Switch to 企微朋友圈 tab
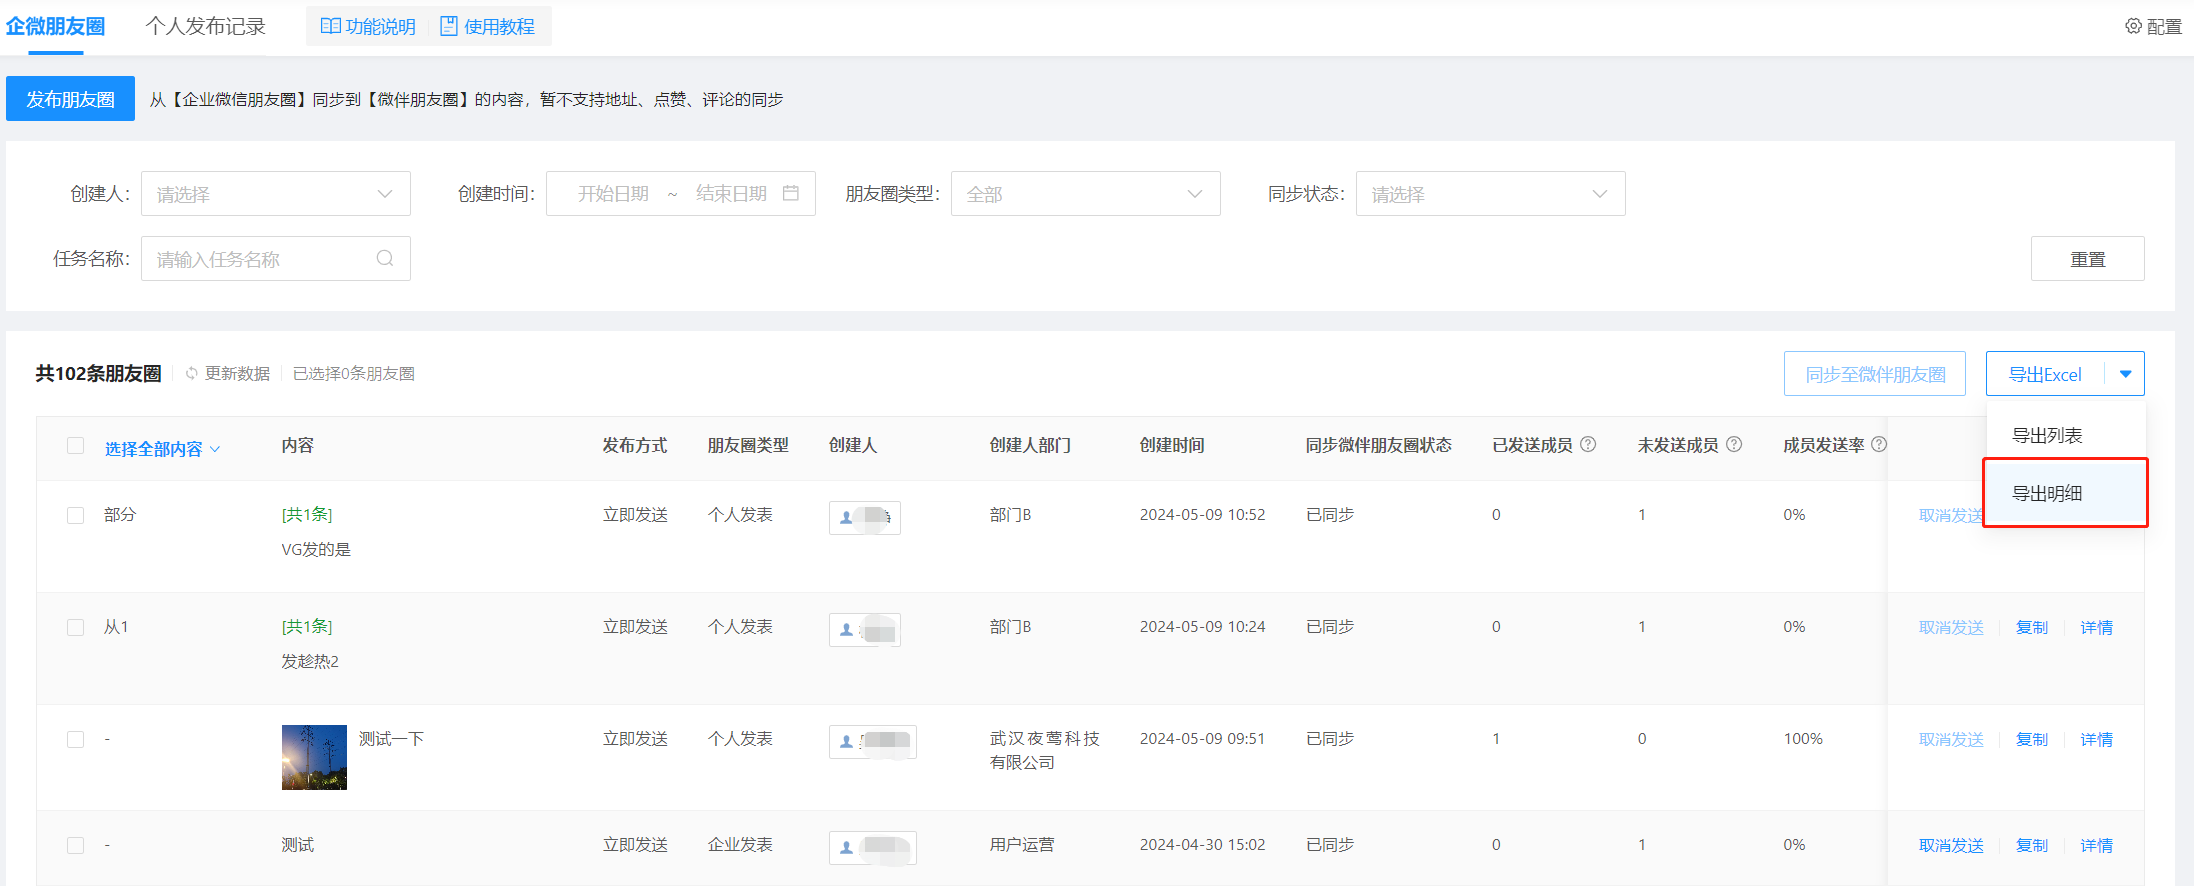The image size is (2194, 886). point(55,26)
